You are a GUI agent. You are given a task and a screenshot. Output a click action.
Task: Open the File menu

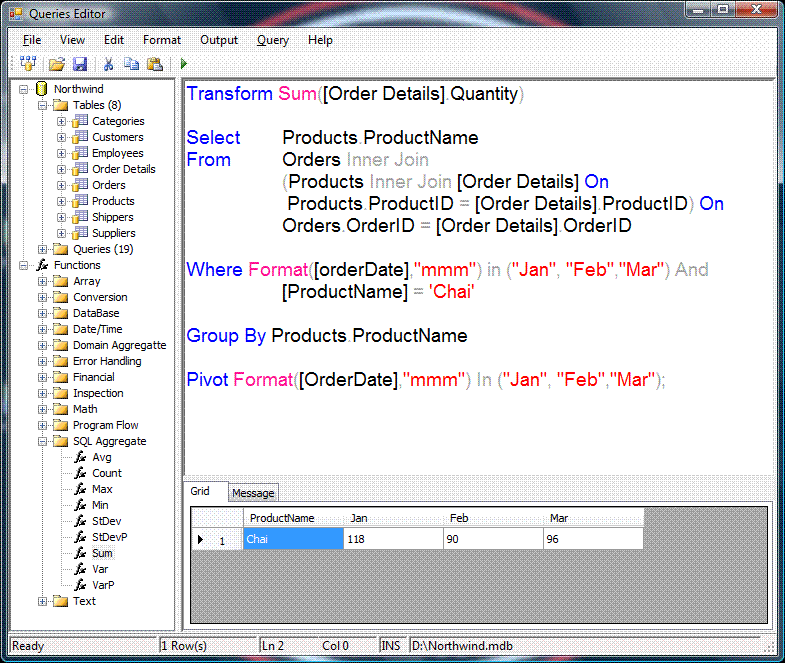click(32, 40)
